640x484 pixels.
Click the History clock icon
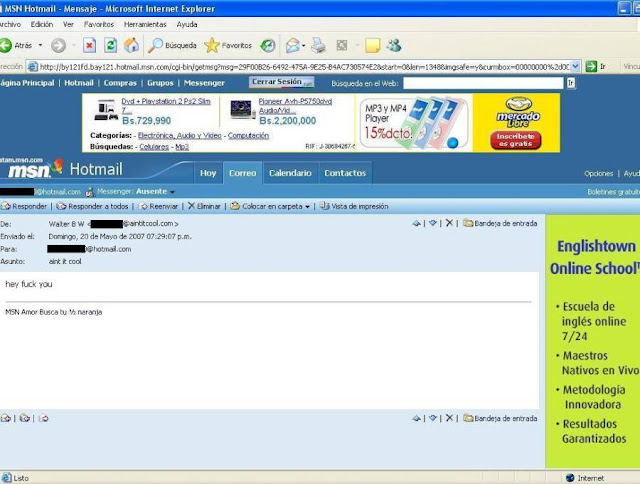(268, 45)
